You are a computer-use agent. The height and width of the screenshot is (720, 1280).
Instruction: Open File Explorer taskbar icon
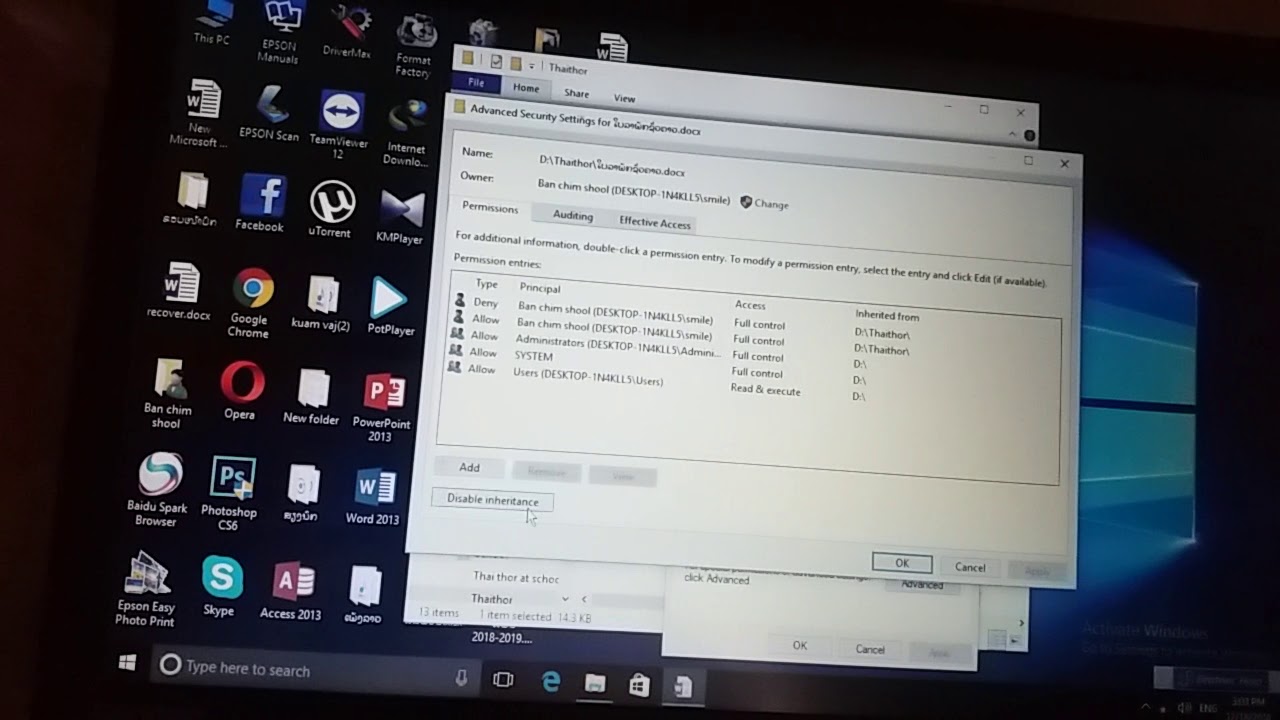(595, 684)
